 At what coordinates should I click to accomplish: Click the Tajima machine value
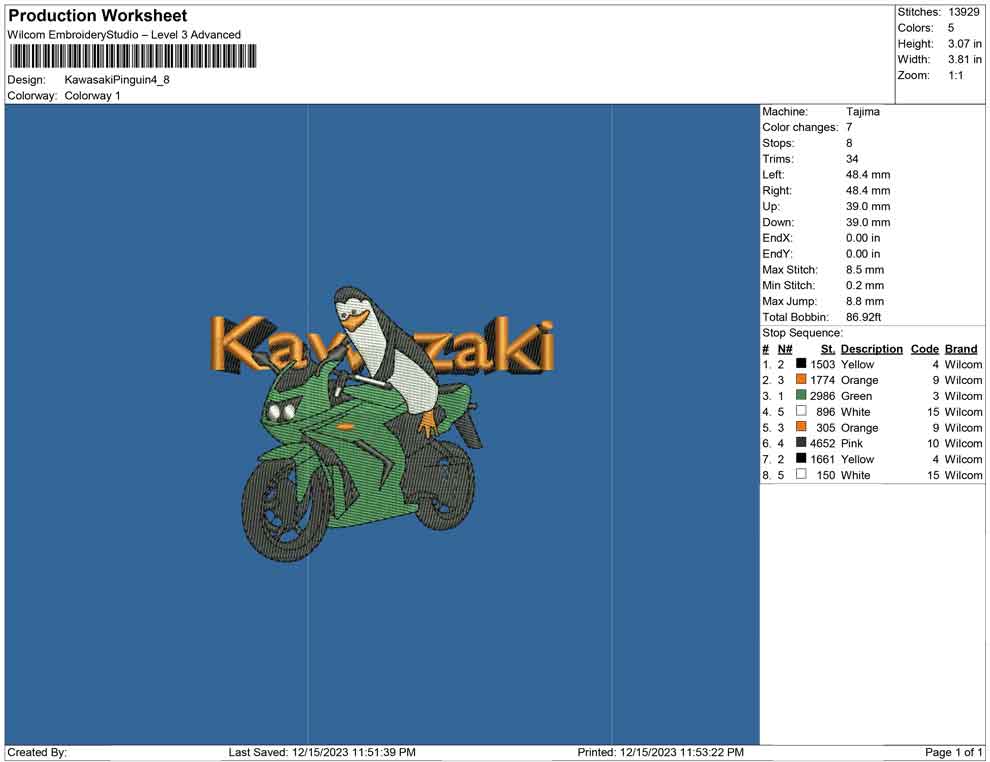coord(862,112)
